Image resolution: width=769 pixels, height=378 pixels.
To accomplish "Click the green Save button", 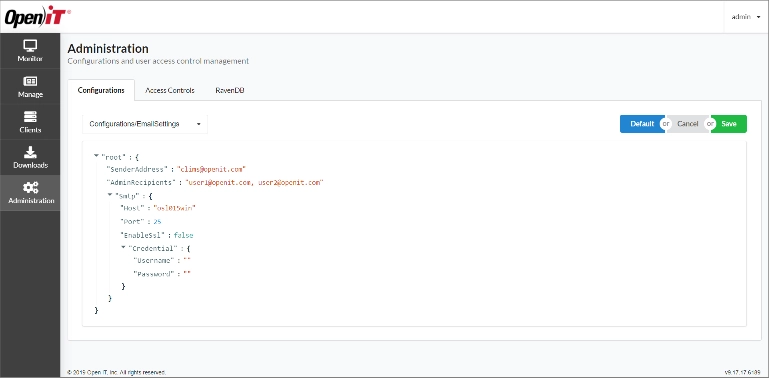I will (x=729, y=124).
